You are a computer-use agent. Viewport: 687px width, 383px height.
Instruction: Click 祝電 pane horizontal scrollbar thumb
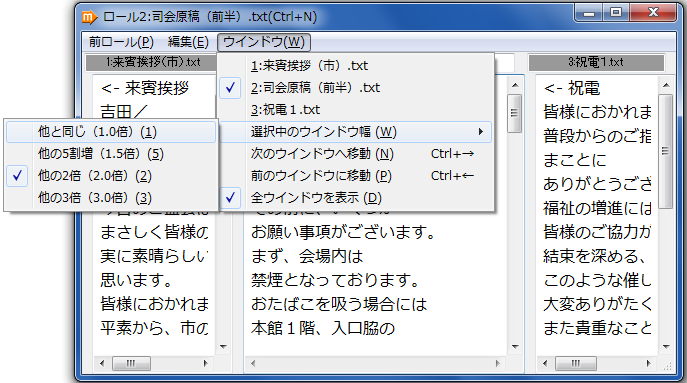click(x=576, y=363)
